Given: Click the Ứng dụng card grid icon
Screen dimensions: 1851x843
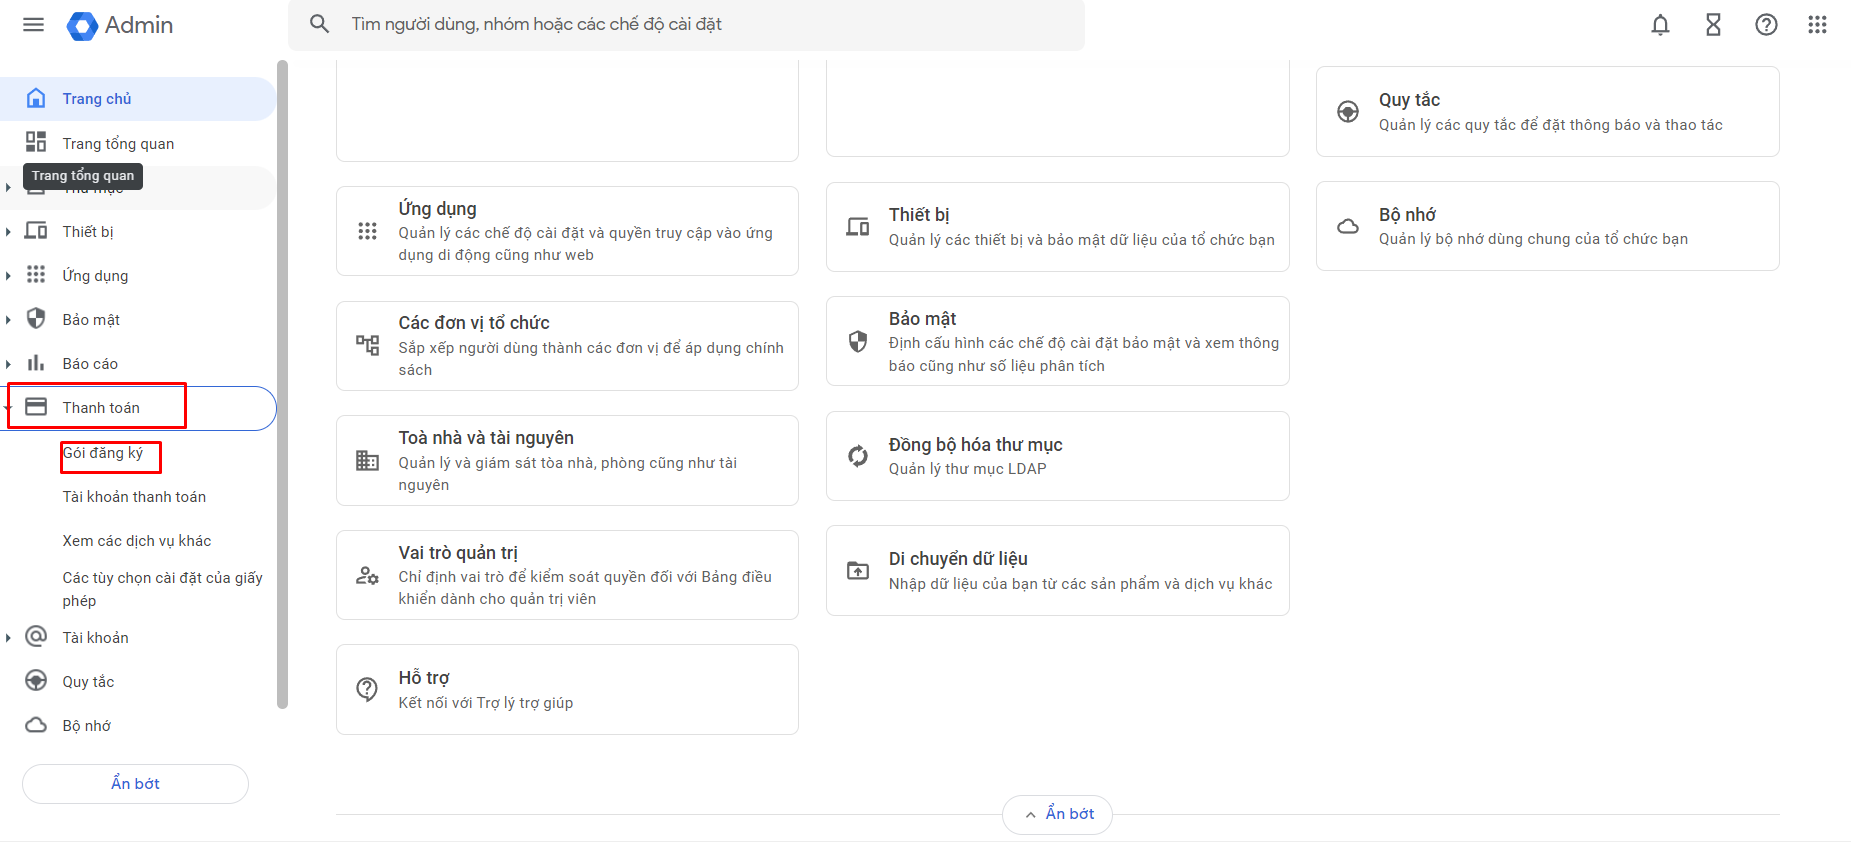Looking at the screenshot, I should 367,231.
